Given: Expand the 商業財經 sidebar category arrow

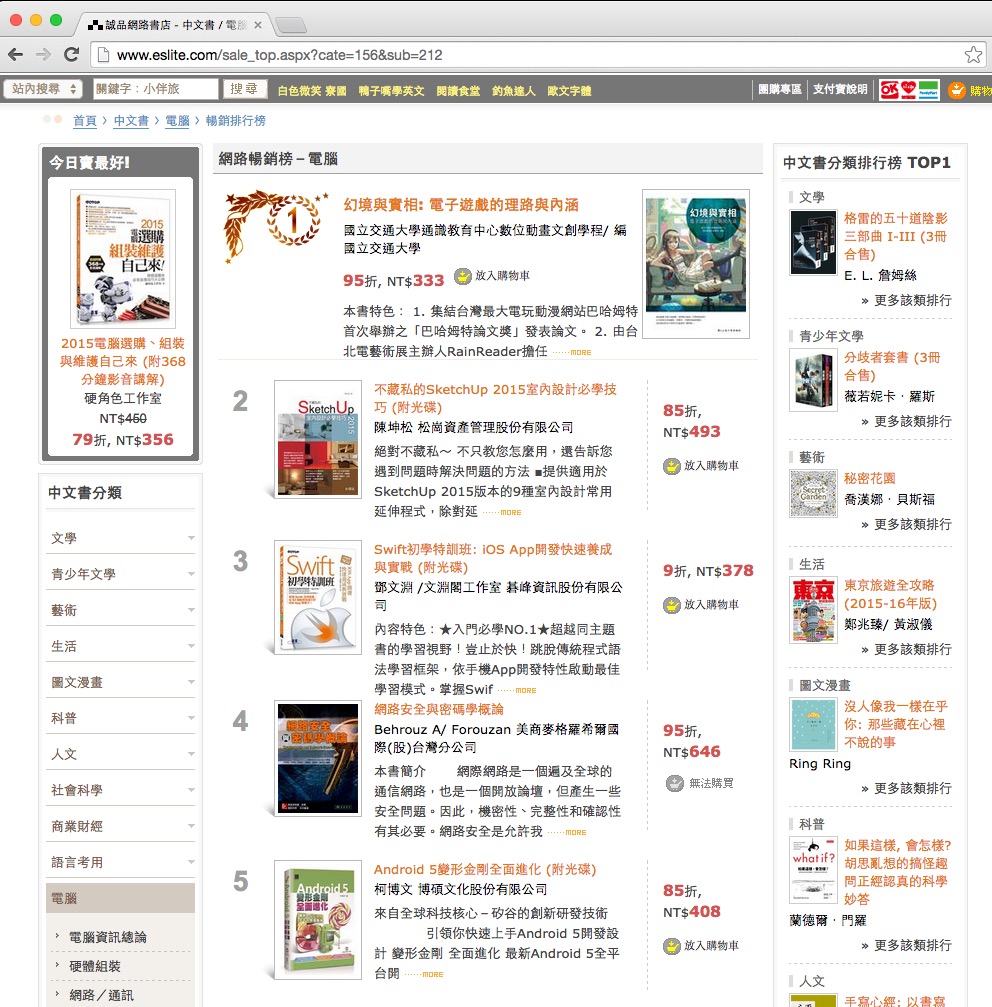Looking at the screenshot, I should 191,825.
